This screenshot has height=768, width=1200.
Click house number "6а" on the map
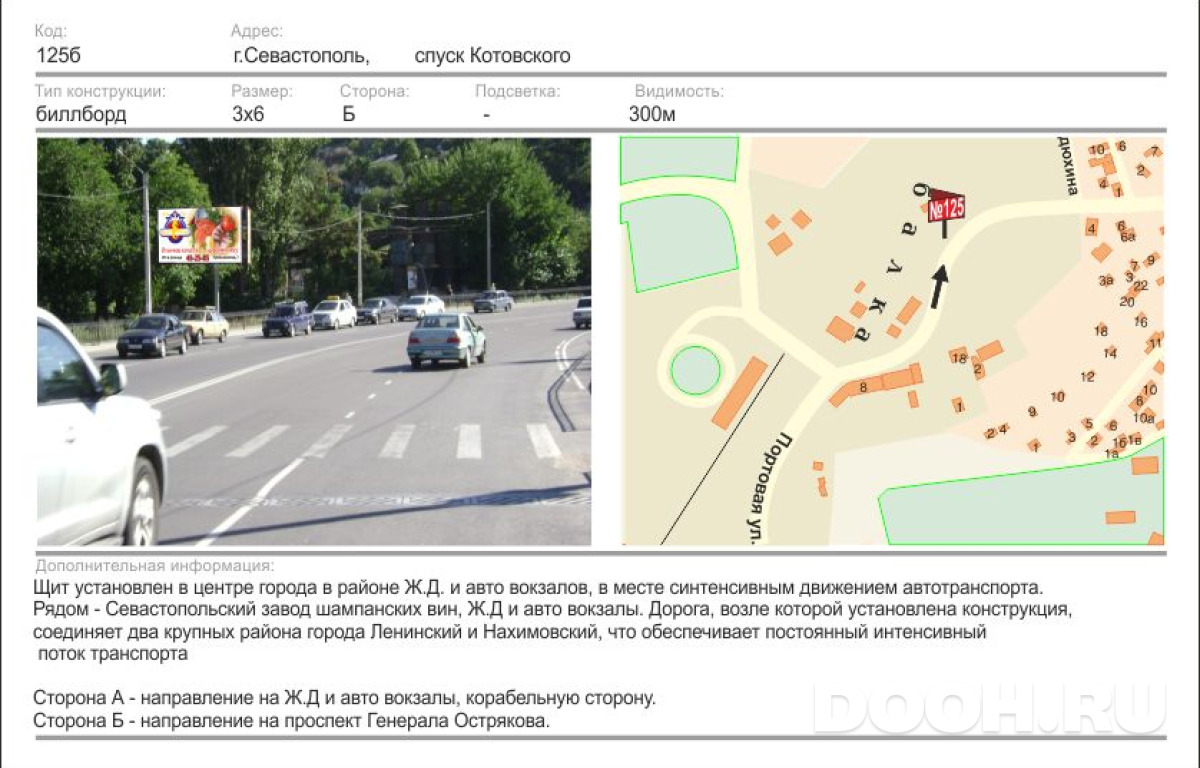(1128, 237)
